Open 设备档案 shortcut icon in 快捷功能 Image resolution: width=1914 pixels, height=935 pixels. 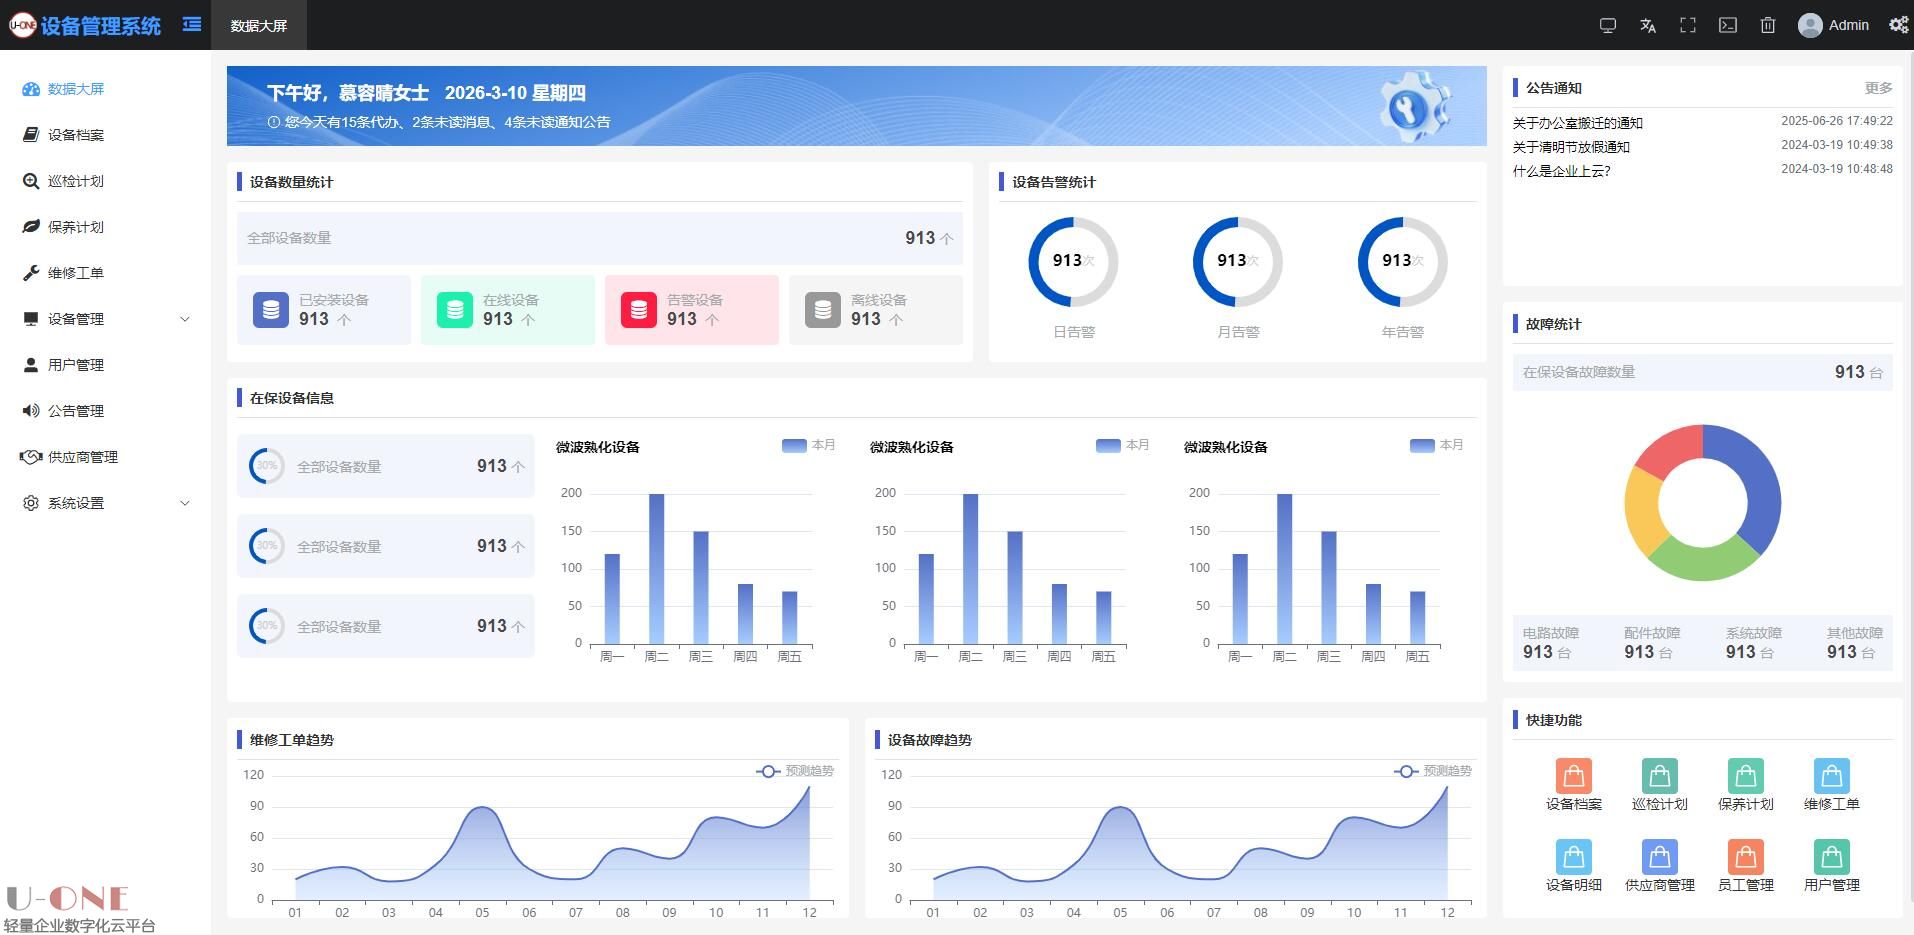[x=1573, y=777]
